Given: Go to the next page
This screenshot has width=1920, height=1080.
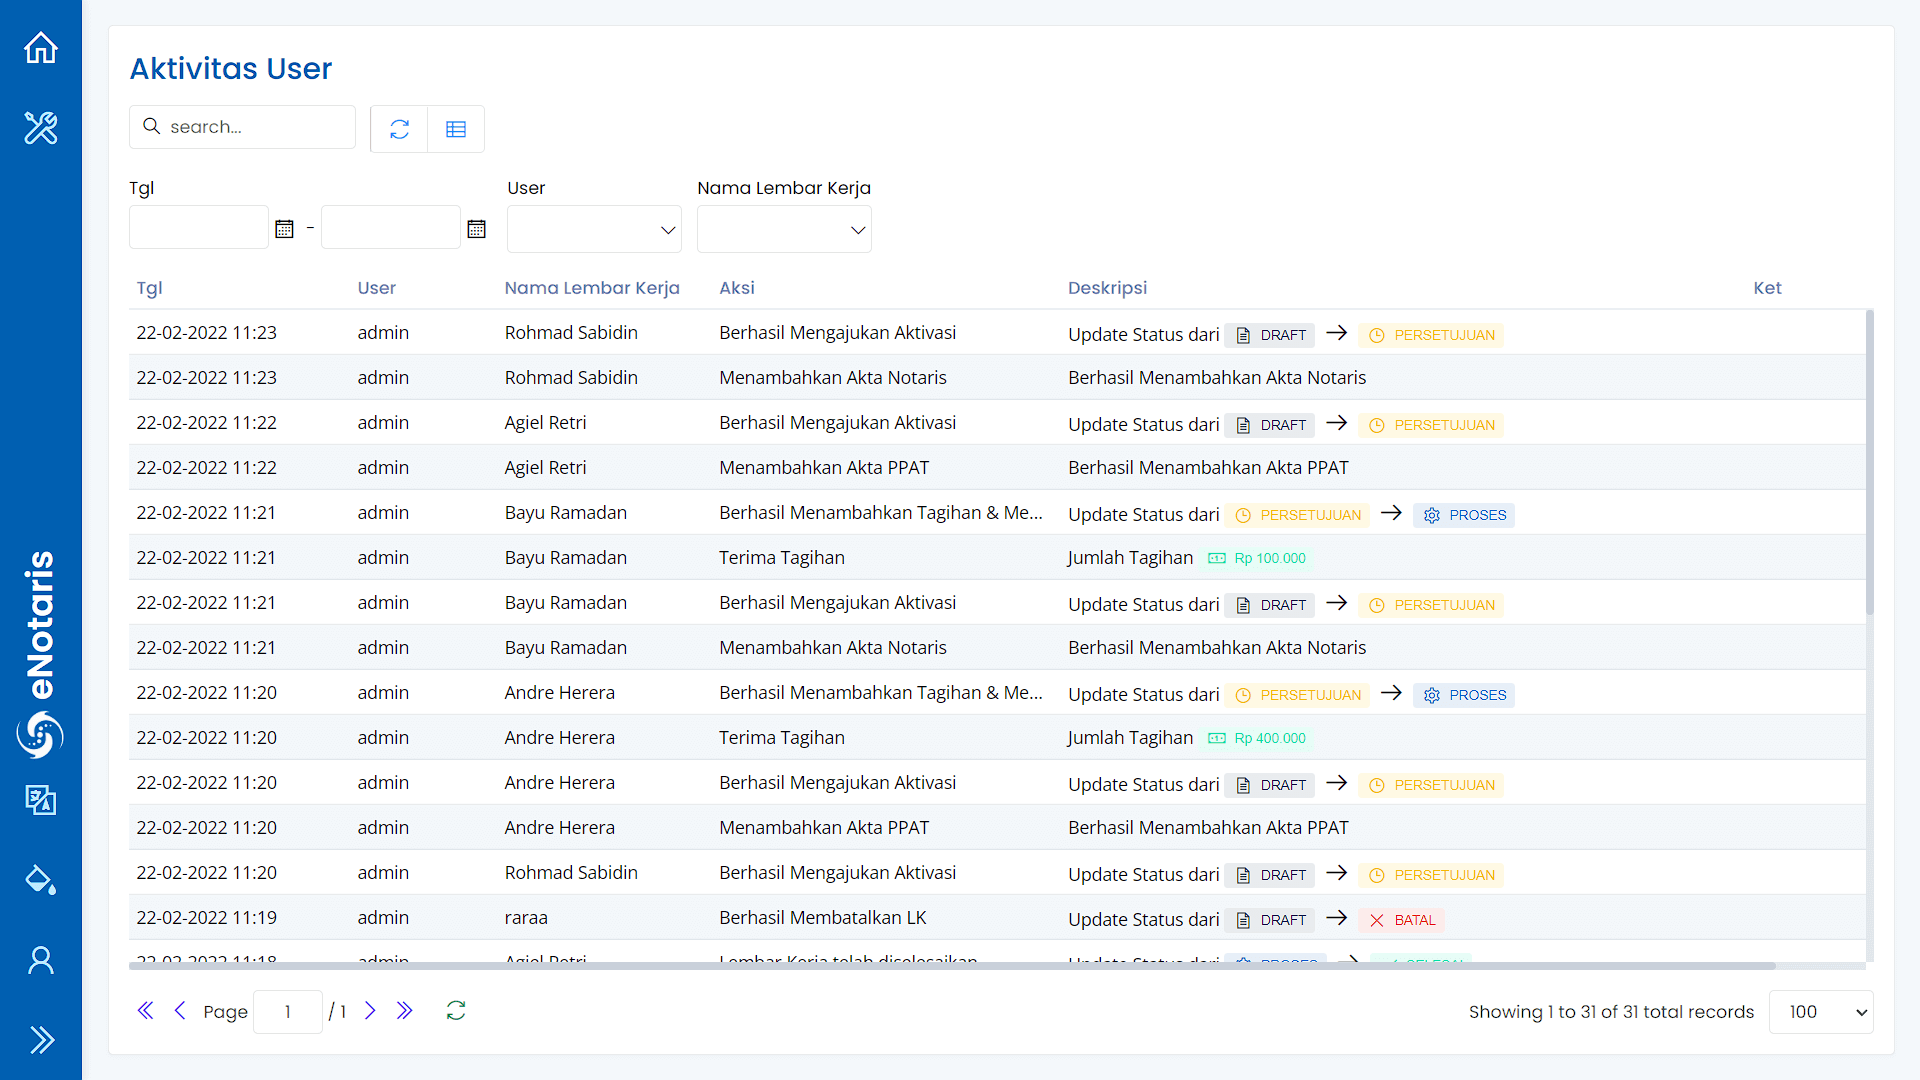Looking at the screenshot, I should 370,1011.
